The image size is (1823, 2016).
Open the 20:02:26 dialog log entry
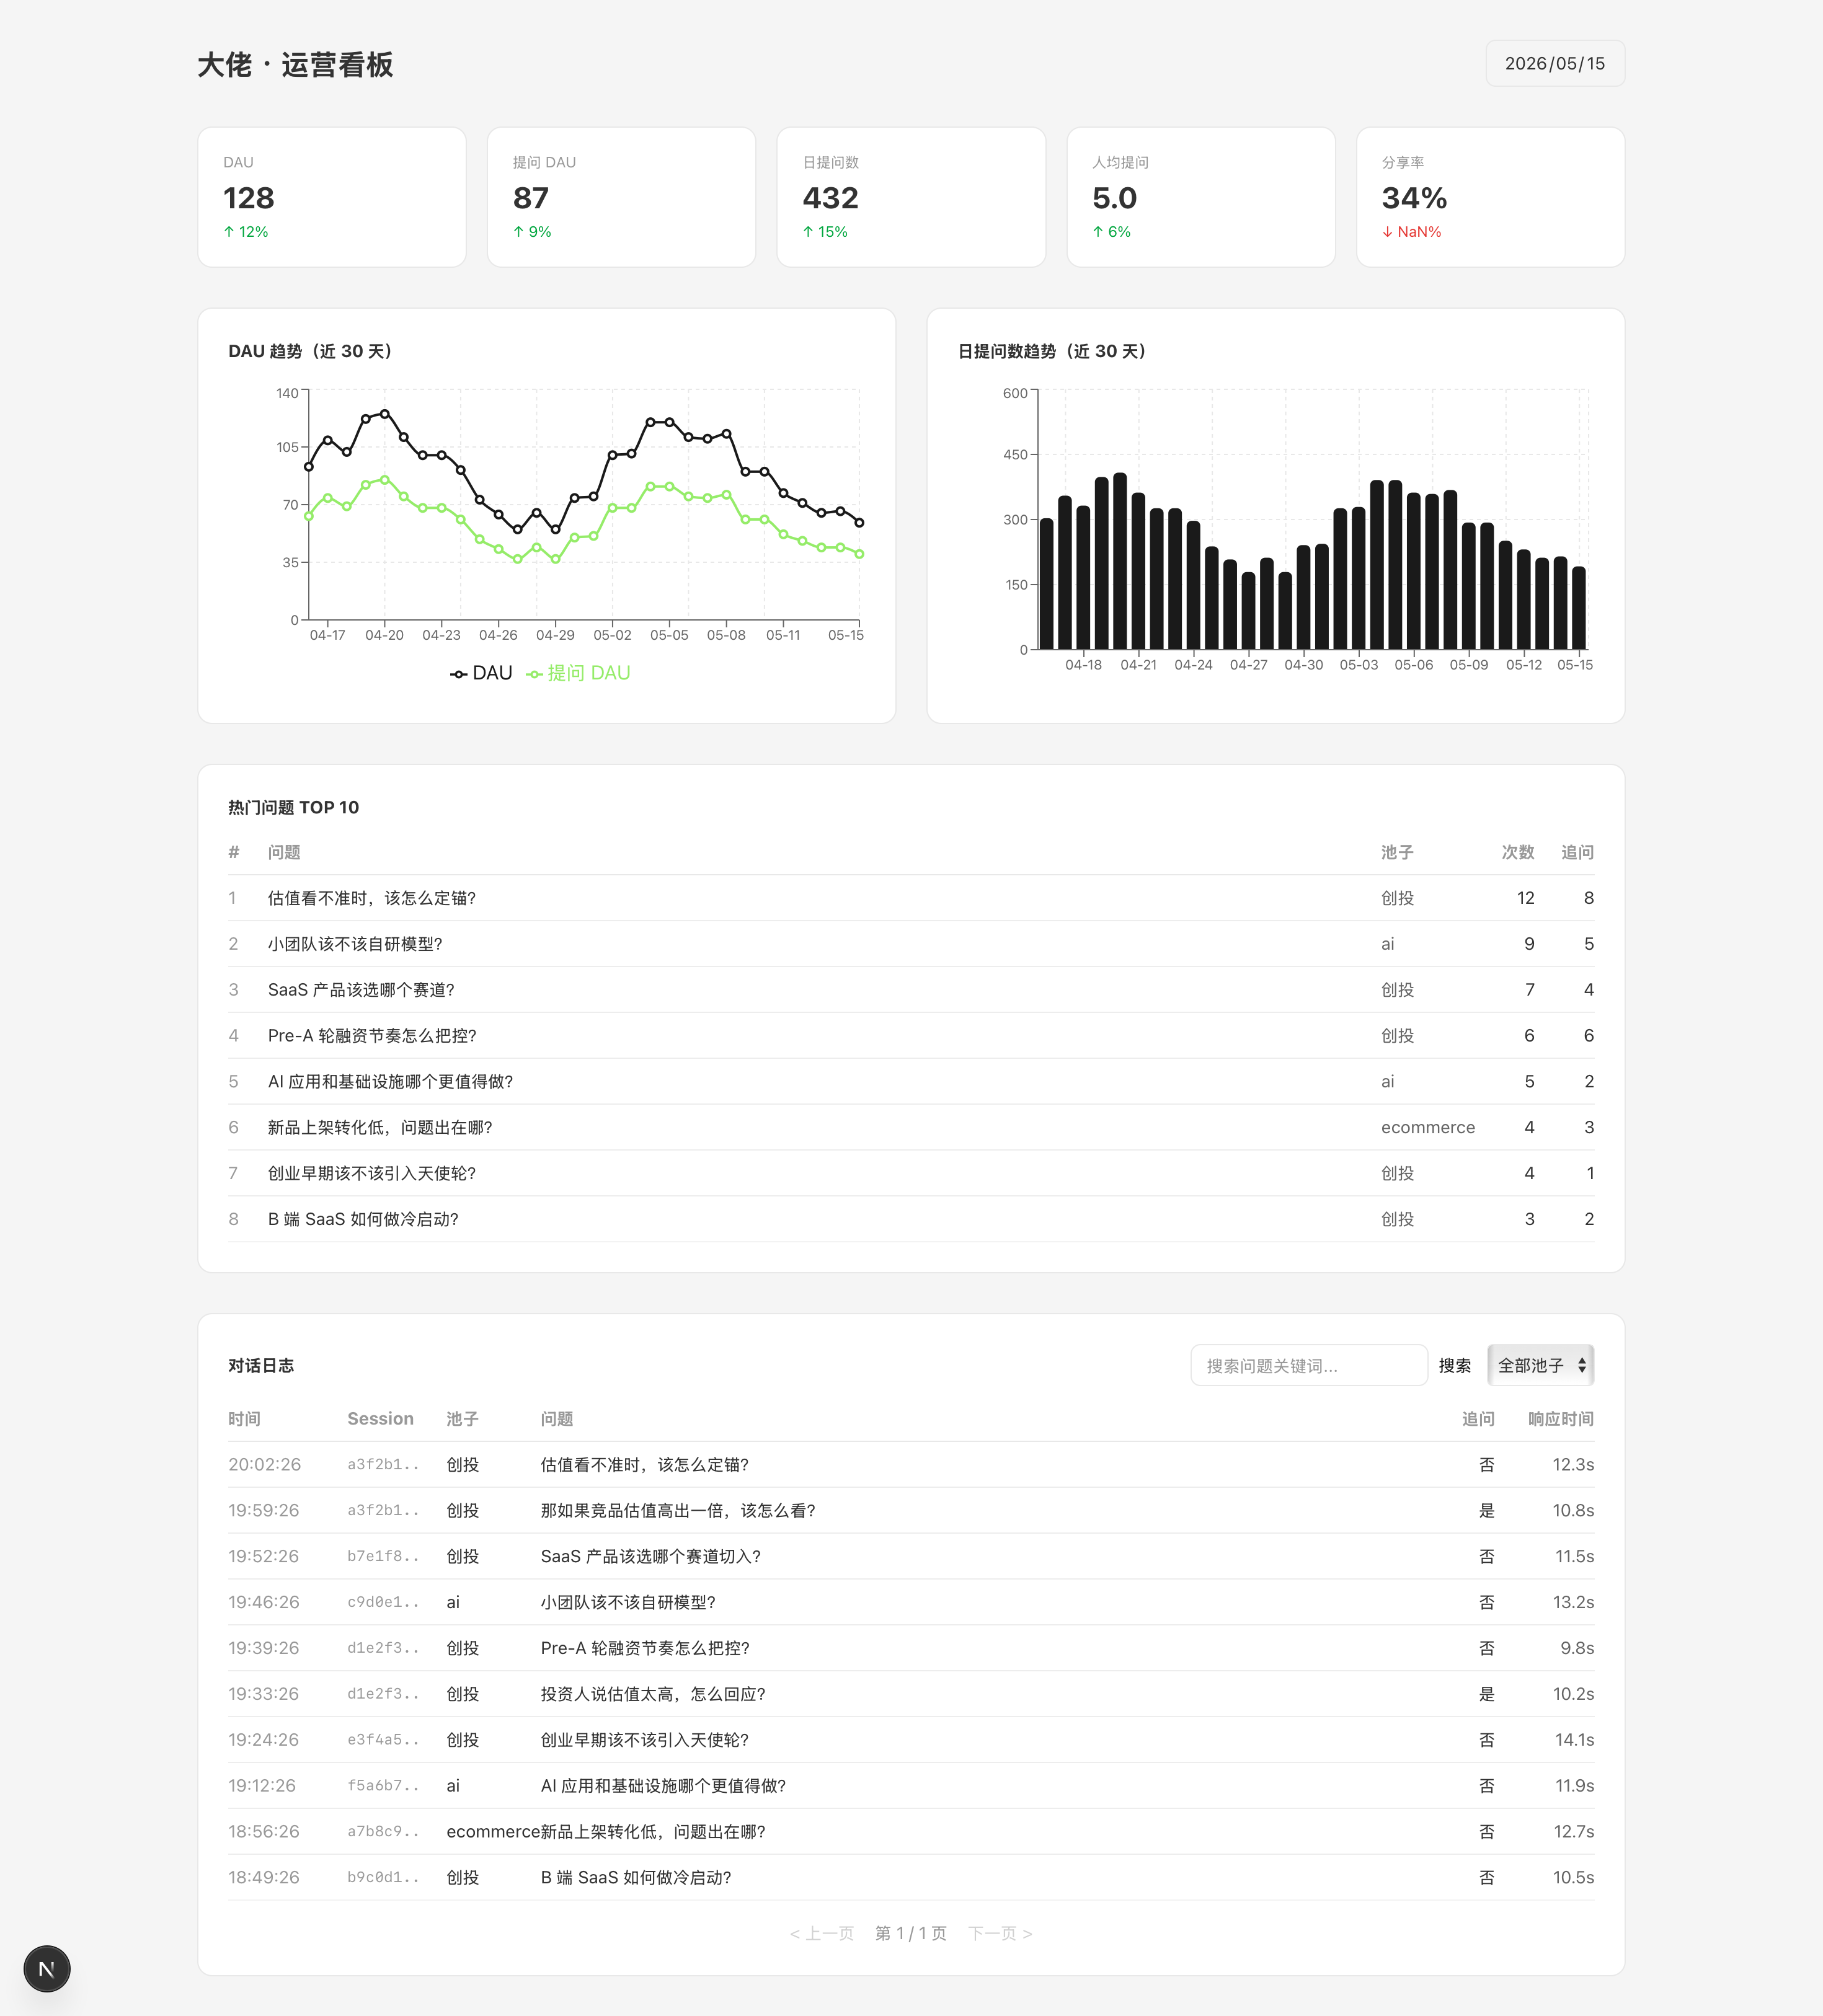pyautogui.click(x=911, y=1464)
